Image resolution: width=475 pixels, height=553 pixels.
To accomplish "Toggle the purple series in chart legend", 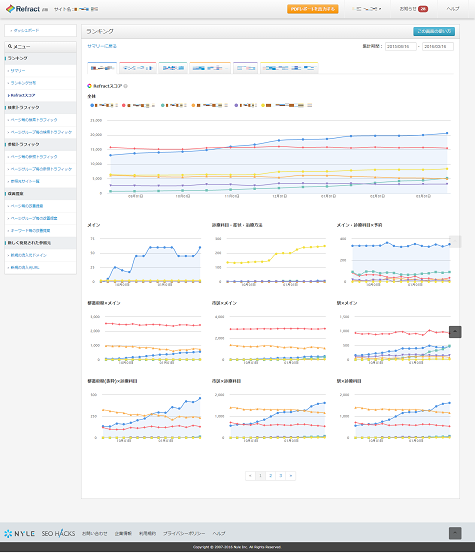I will click(x=246, y=105).
